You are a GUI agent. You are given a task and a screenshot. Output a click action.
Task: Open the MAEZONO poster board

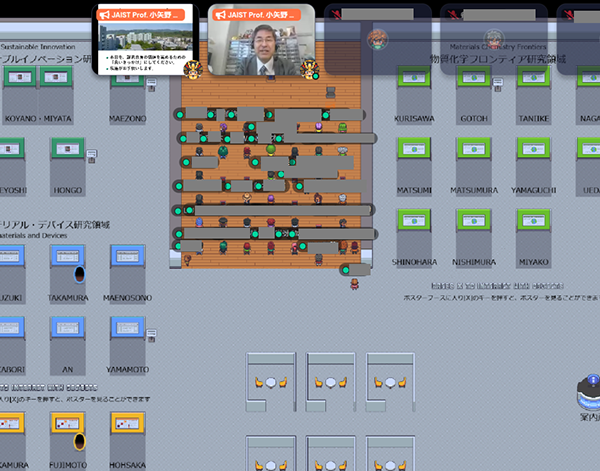(127, 80)
